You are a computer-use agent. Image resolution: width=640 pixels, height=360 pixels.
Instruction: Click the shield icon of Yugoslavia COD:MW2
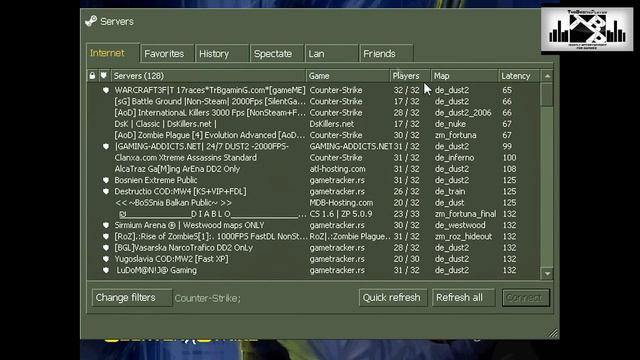(106, 259)
